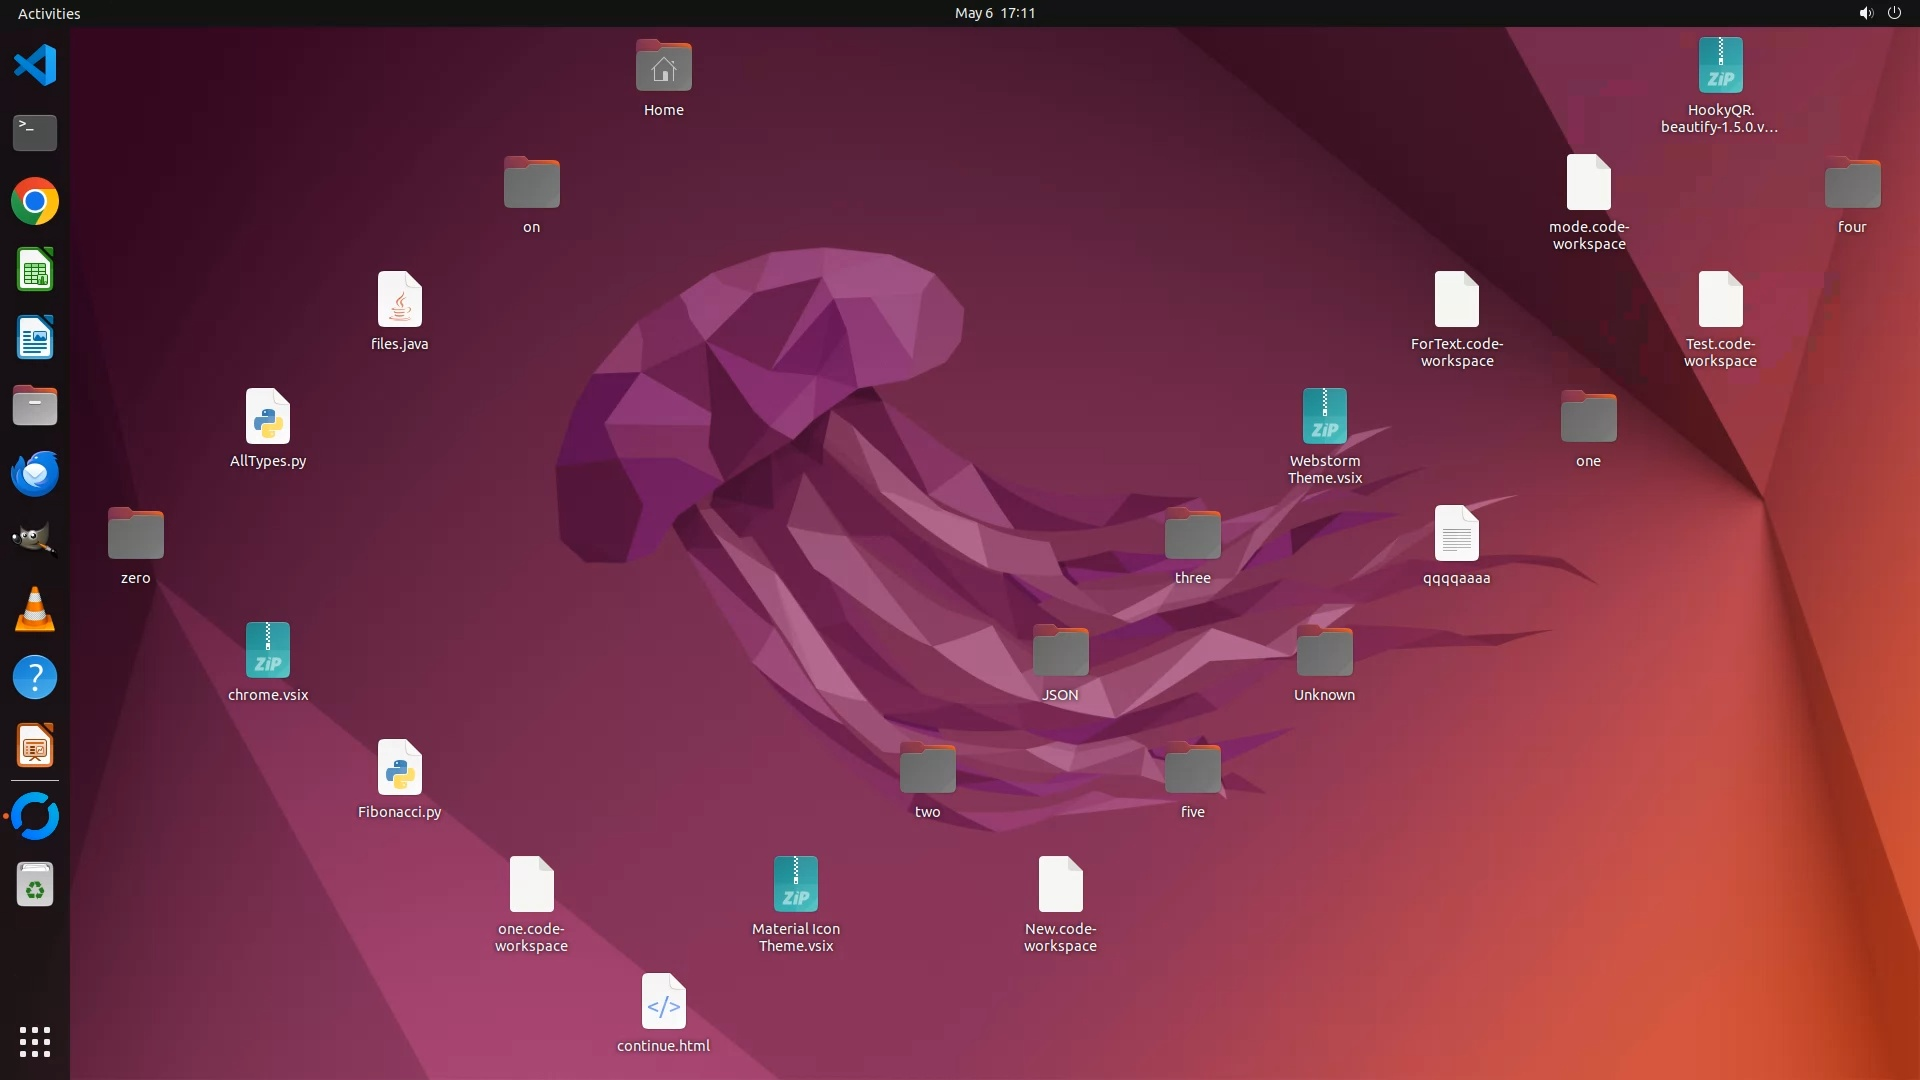Open Visual Studio Code from dock
This screenshot has width=1920, height=1080.
(35, 66)
